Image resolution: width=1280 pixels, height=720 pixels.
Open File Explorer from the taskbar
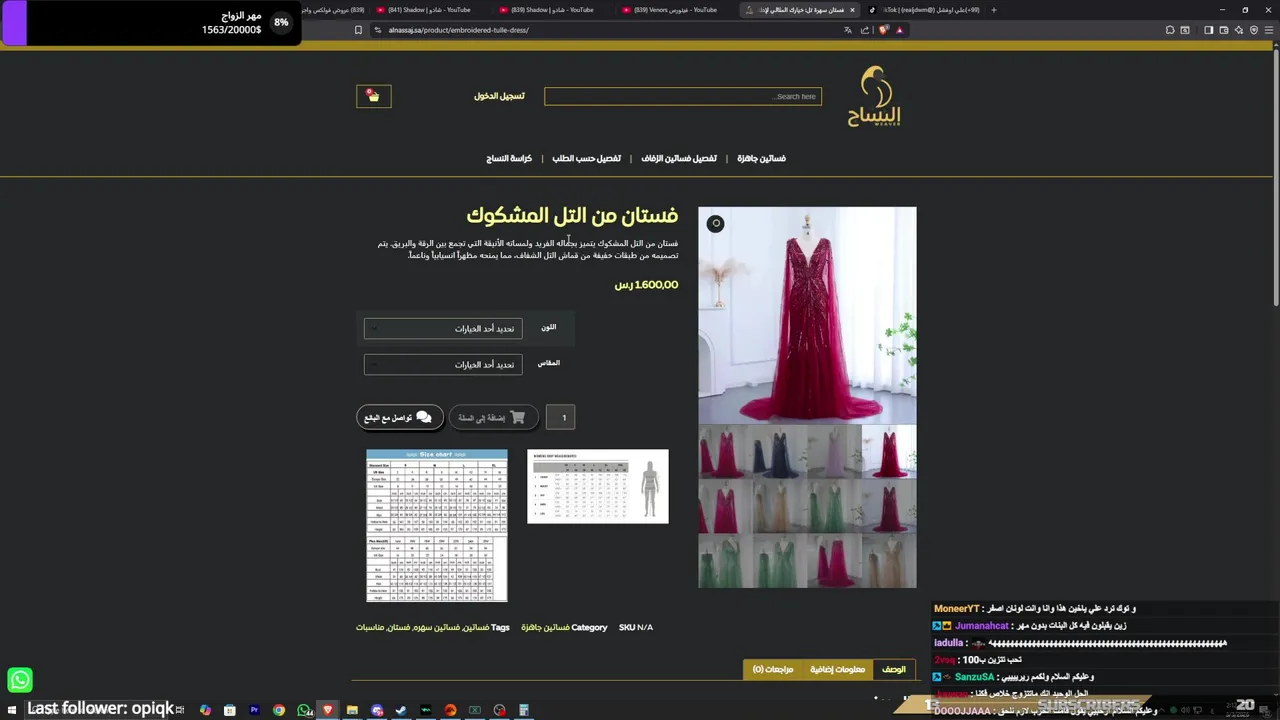[x=352, y=710]
